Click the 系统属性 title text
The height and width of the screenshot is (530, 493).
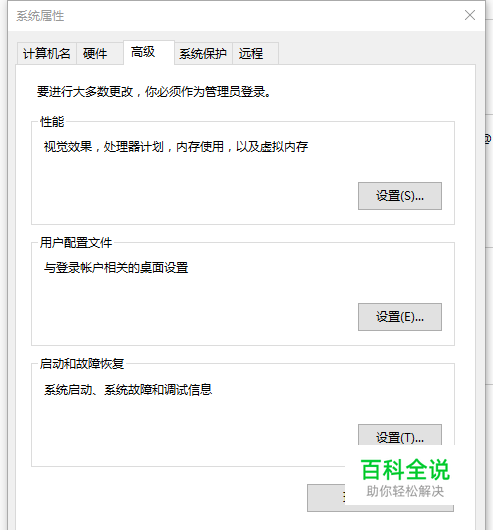40,16
